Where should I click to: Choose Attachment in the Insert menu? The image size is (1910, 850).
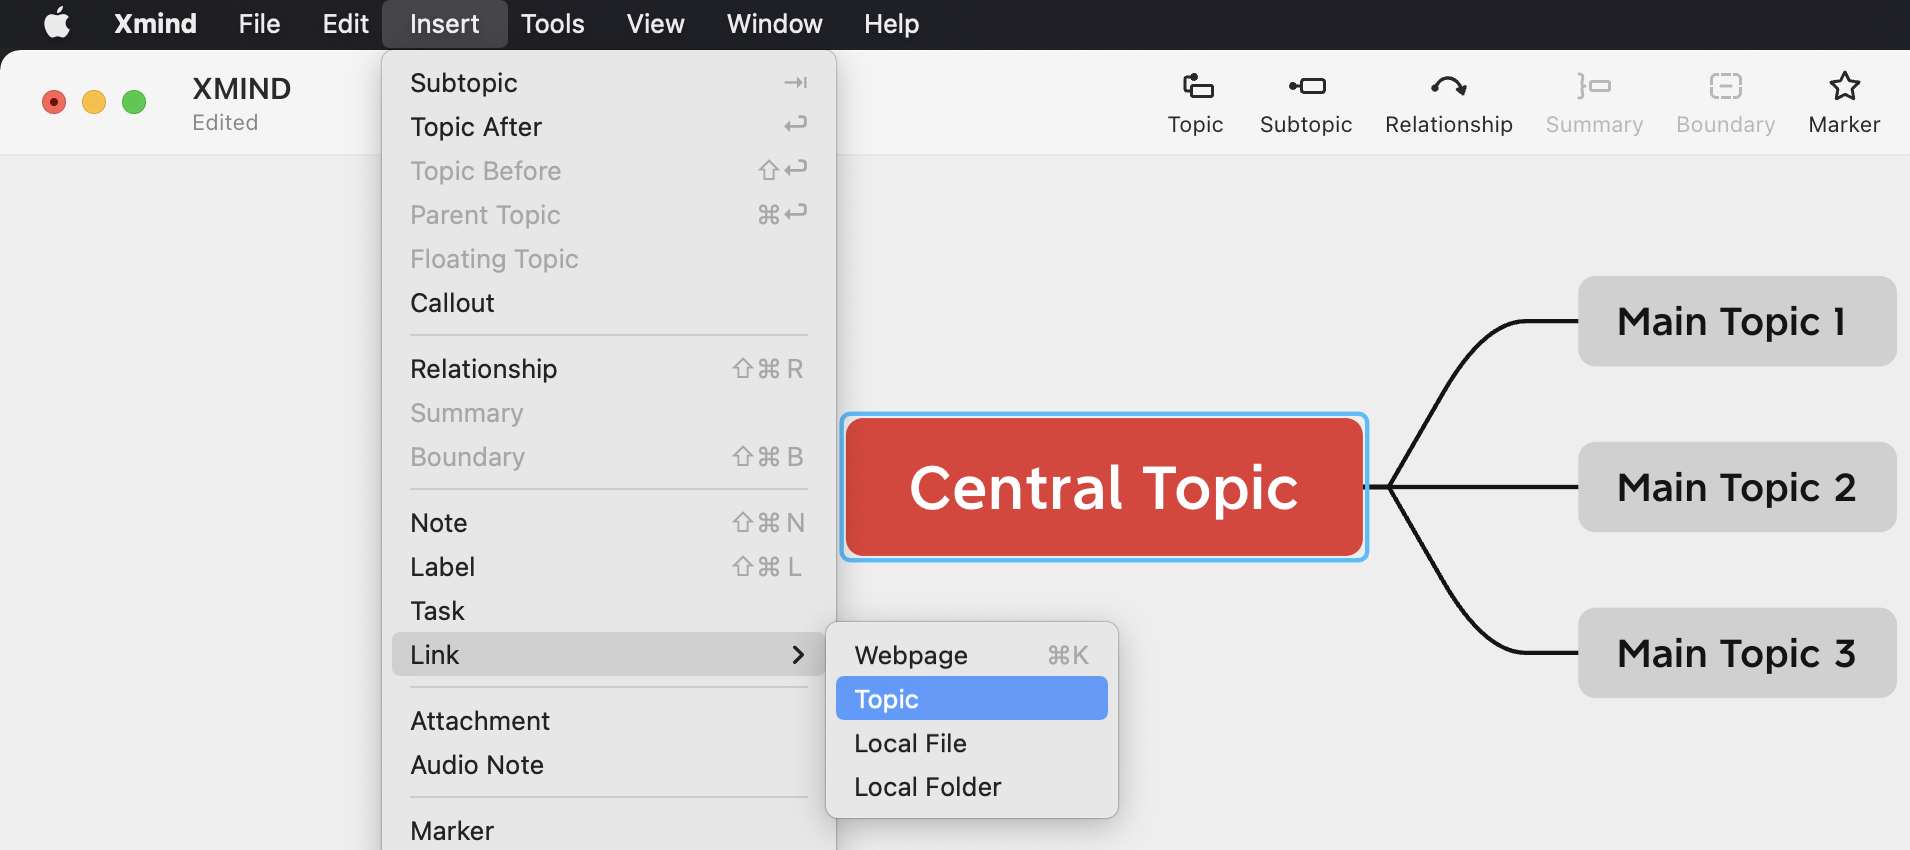[x=608, y=721]
